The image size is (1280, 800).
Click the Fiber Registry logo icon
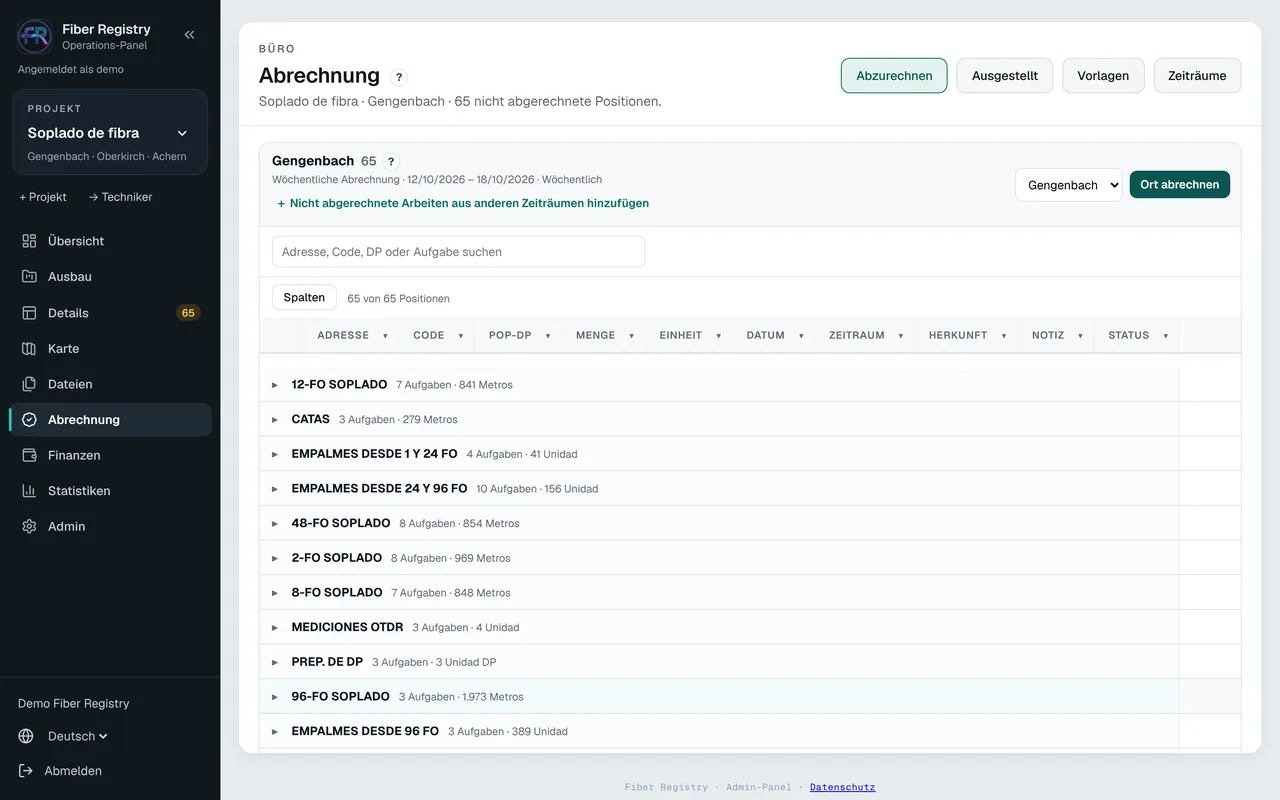pos(35,36)
